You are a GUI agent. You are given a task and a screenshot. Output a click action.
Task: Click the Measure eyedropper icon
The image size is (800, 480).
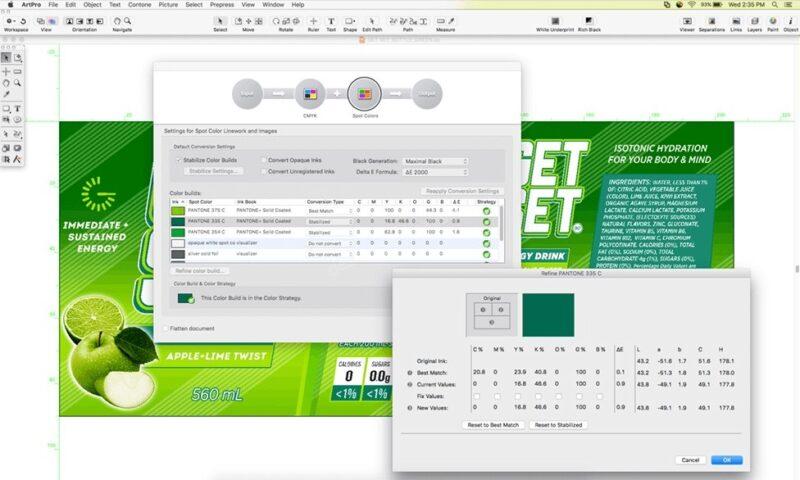pos(452,21)
